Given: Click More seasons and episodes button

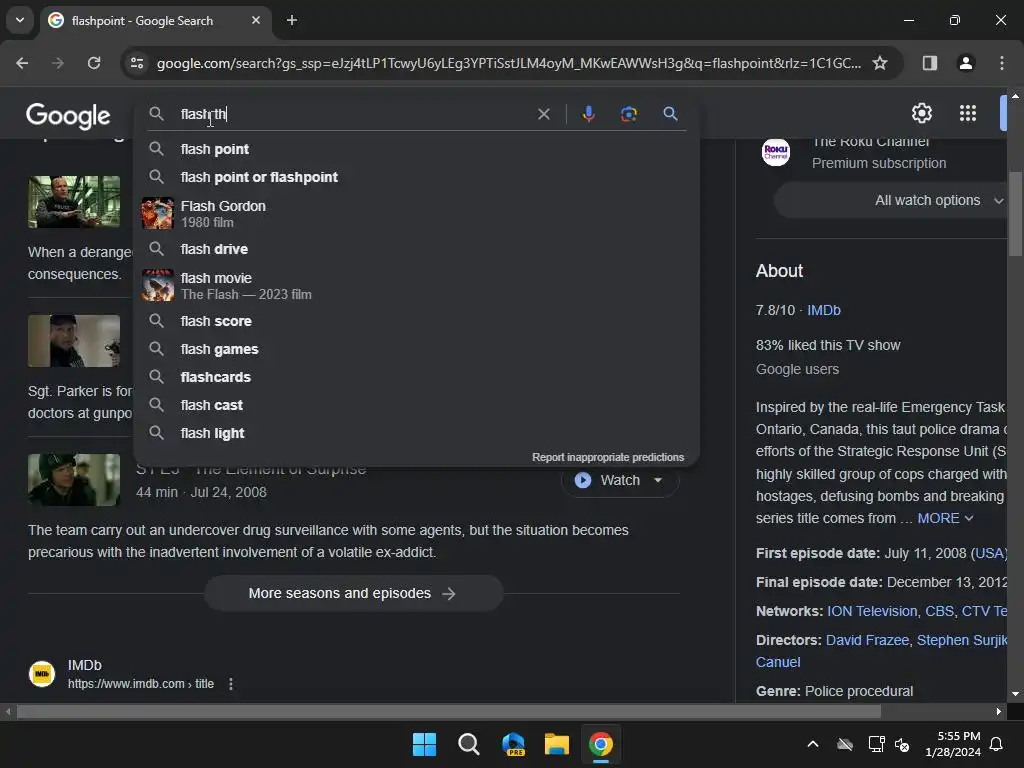Looking at the screenshot, I should pos(353,593).
